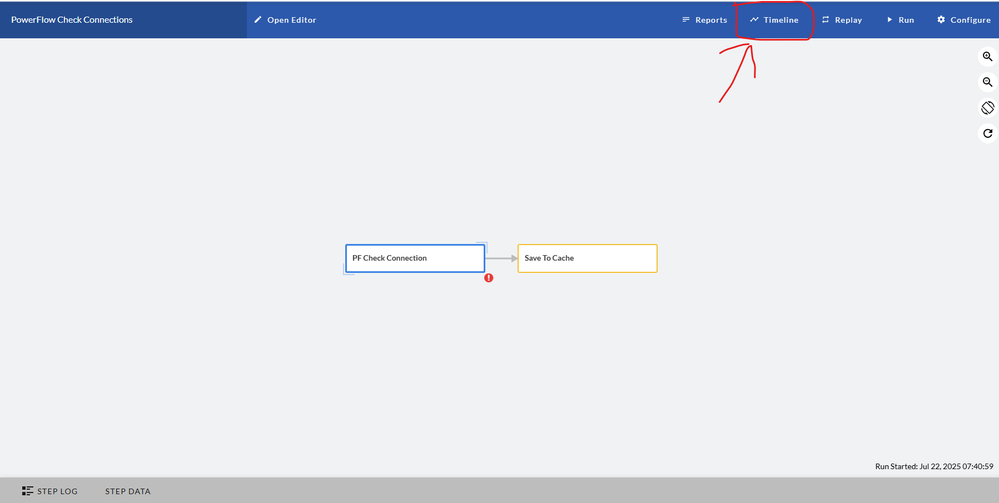The width and height of the screenshot is (999, 503).
Task: Open the Reports page
Action: tap(704, 20)
